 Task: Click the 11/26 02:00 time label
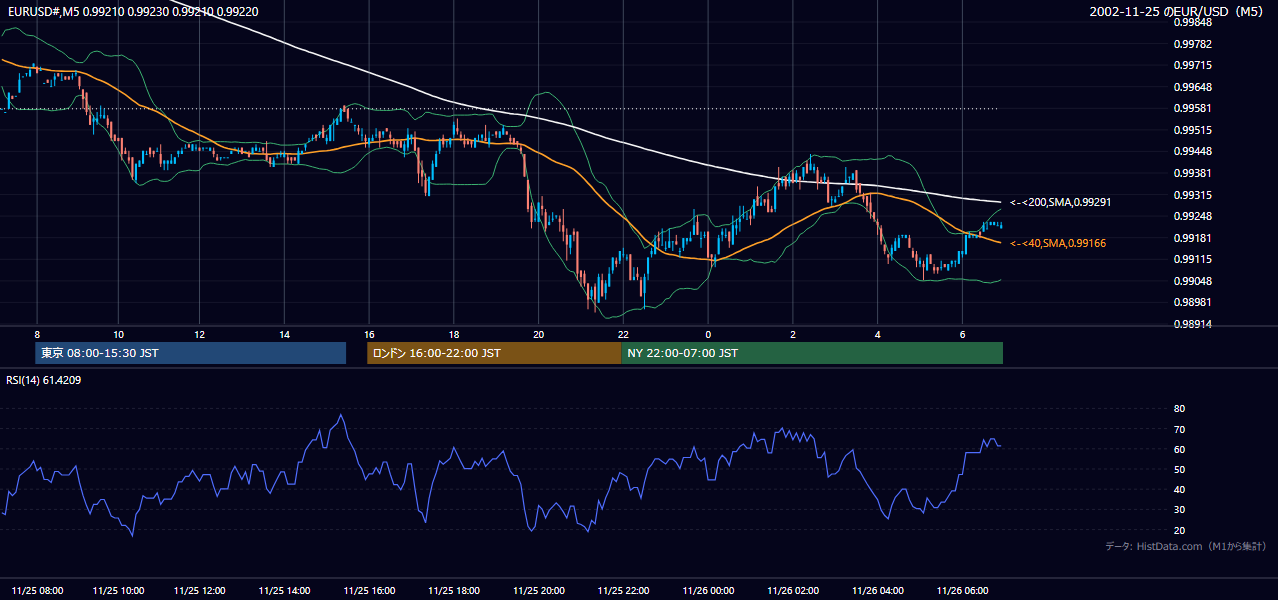[793, 590]
